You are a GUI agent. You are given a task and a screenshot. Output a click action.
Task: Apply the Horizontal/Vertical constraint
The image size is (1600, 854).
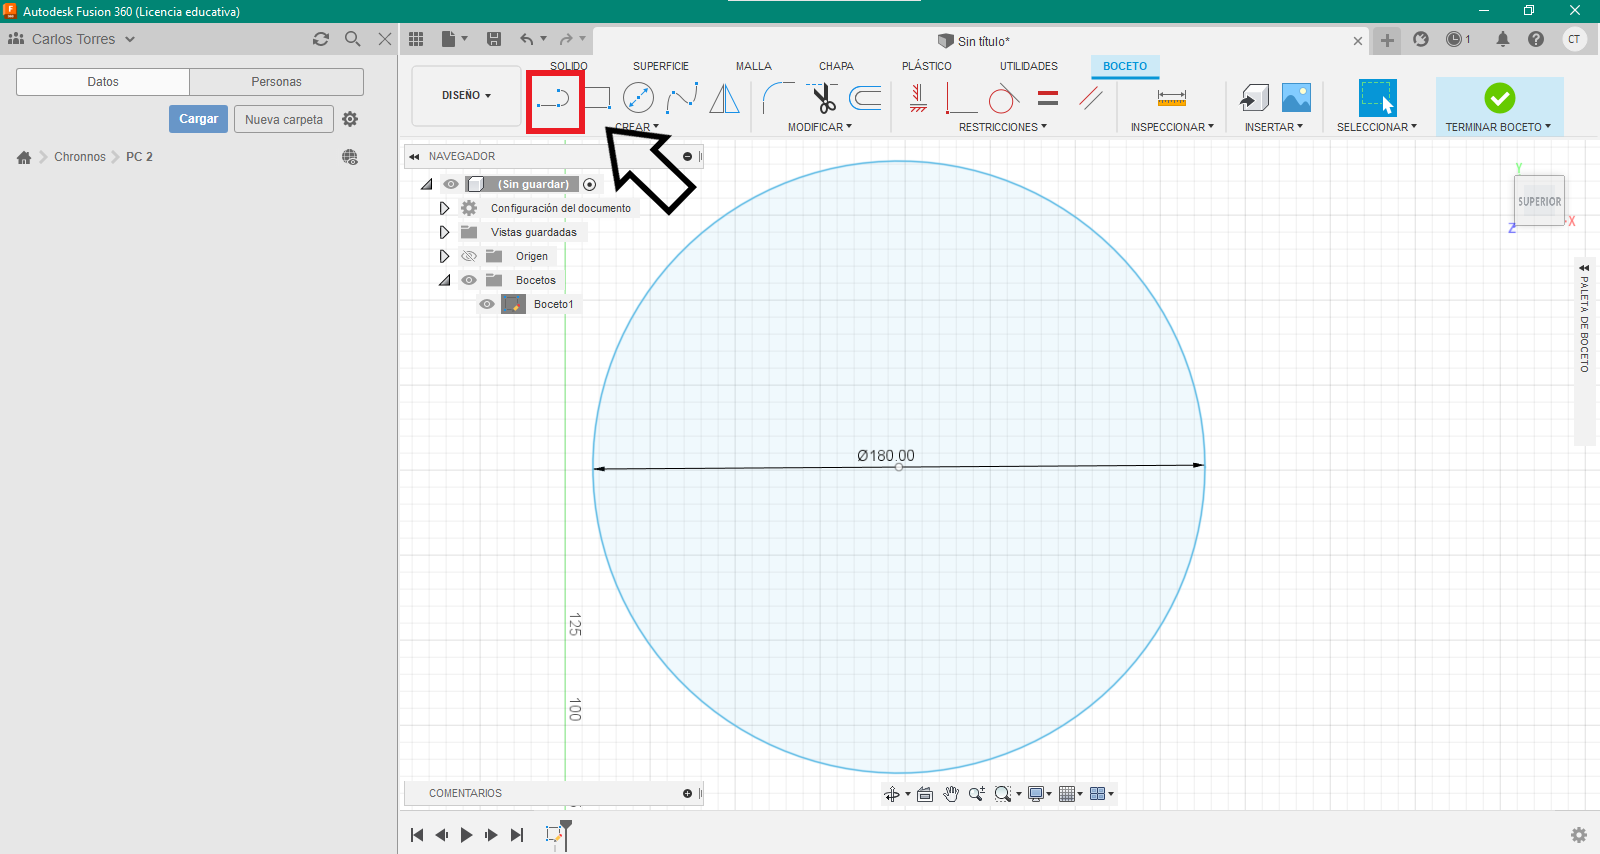pyautogui.click(x=918, y=98)
